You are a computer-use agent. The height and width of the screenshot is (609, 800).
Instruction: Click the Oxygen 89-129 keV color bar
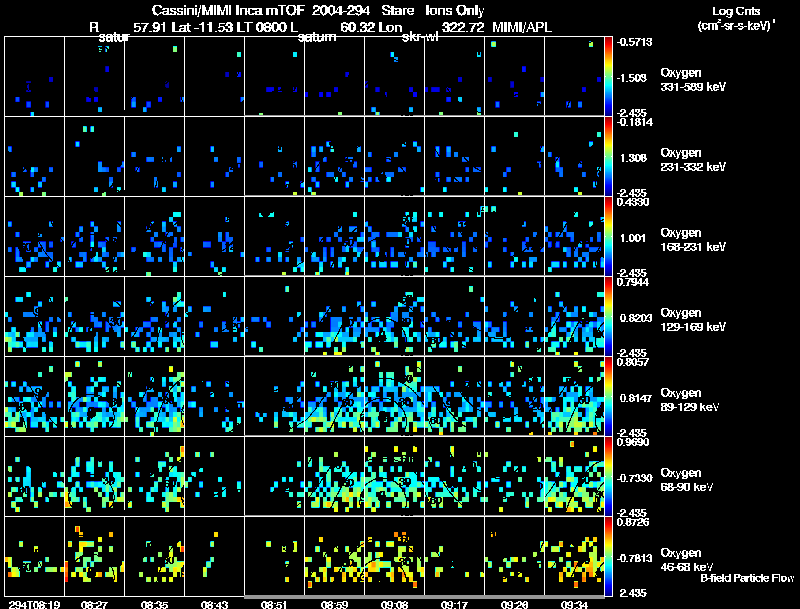608,396
